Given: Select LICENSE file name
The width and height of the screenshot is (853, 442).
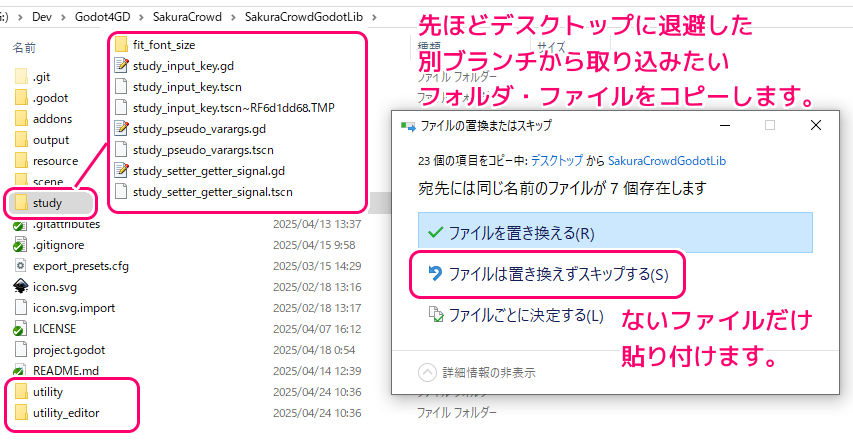Looking at the screenshot, I should [54, 329].
